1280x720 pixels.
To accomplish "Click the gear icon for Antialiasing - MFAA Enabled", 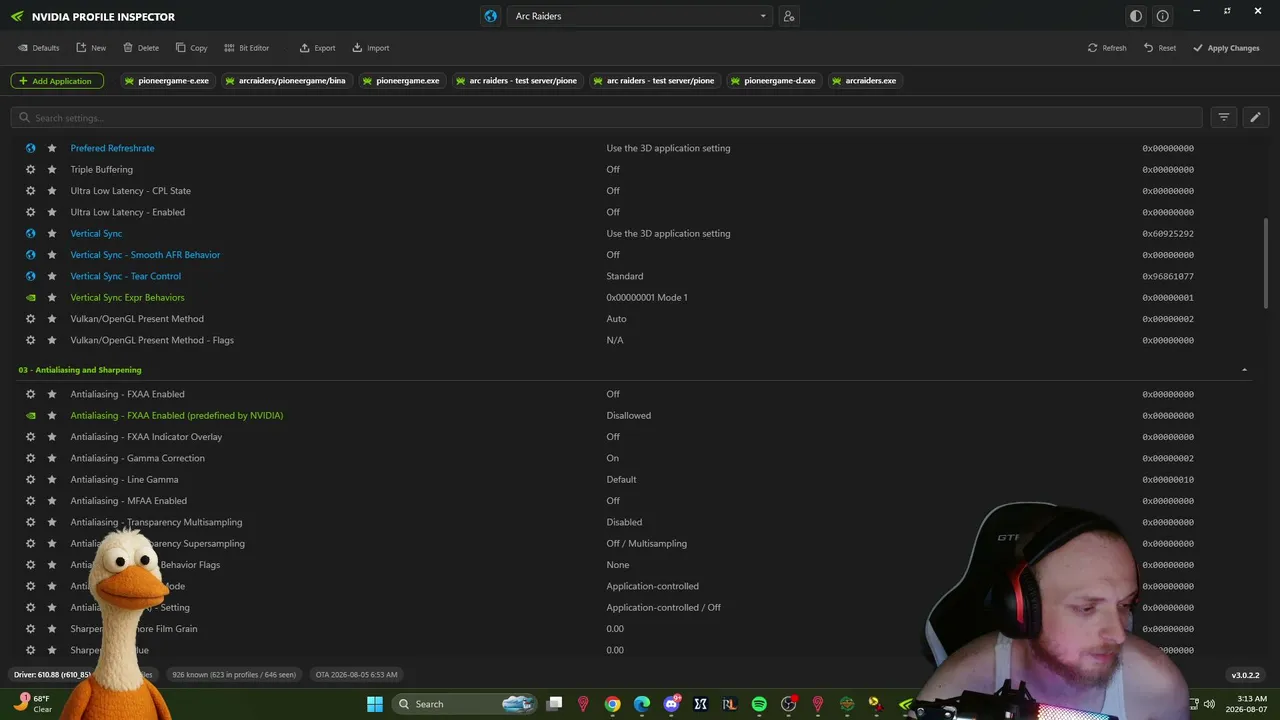I will pyautogui.click(x=31, y=501).
